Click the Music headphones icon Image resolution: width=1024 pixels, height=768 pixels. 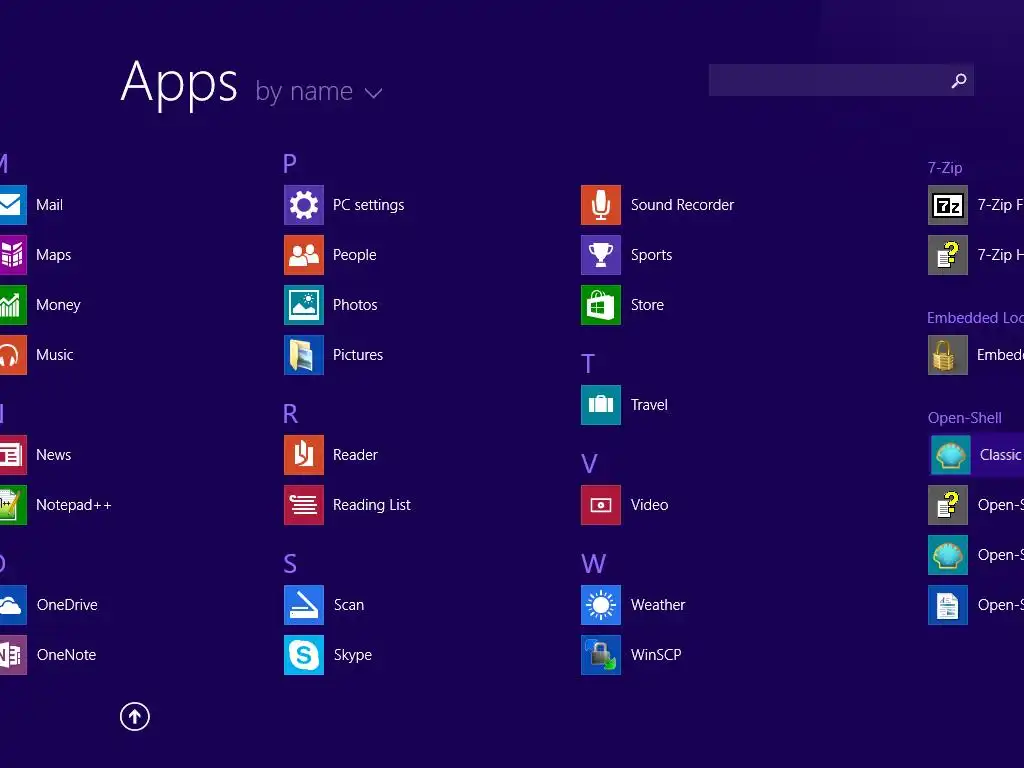click(x=13, y=355)
